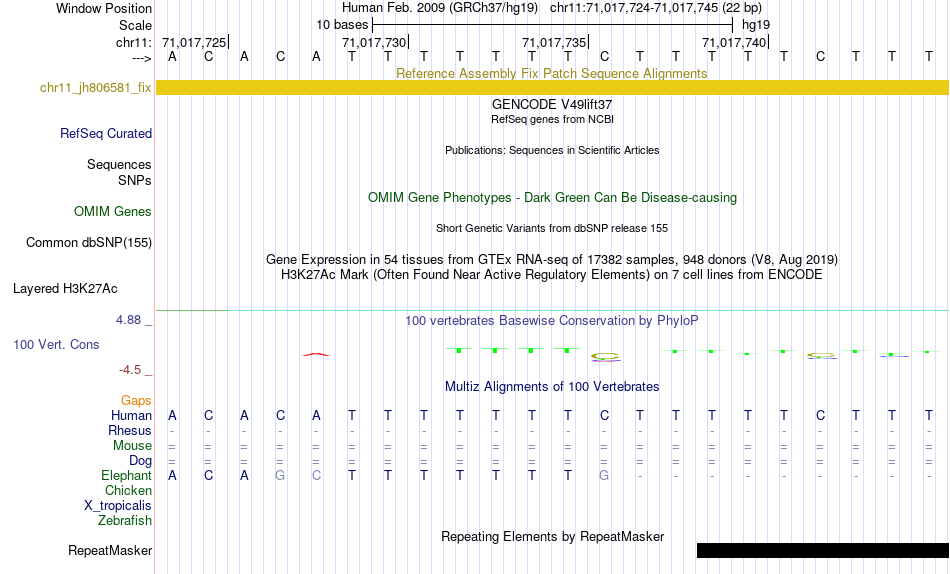Select the Mouse species row label
The width and height of the screenshot is (950, 574).
[132, 446]
